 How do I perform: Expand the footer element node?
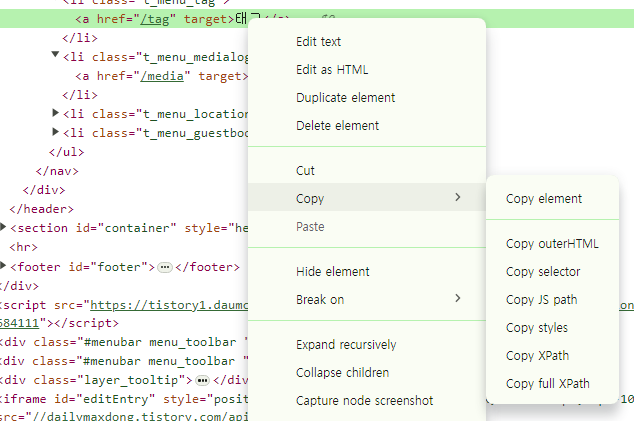pos(3,266)
